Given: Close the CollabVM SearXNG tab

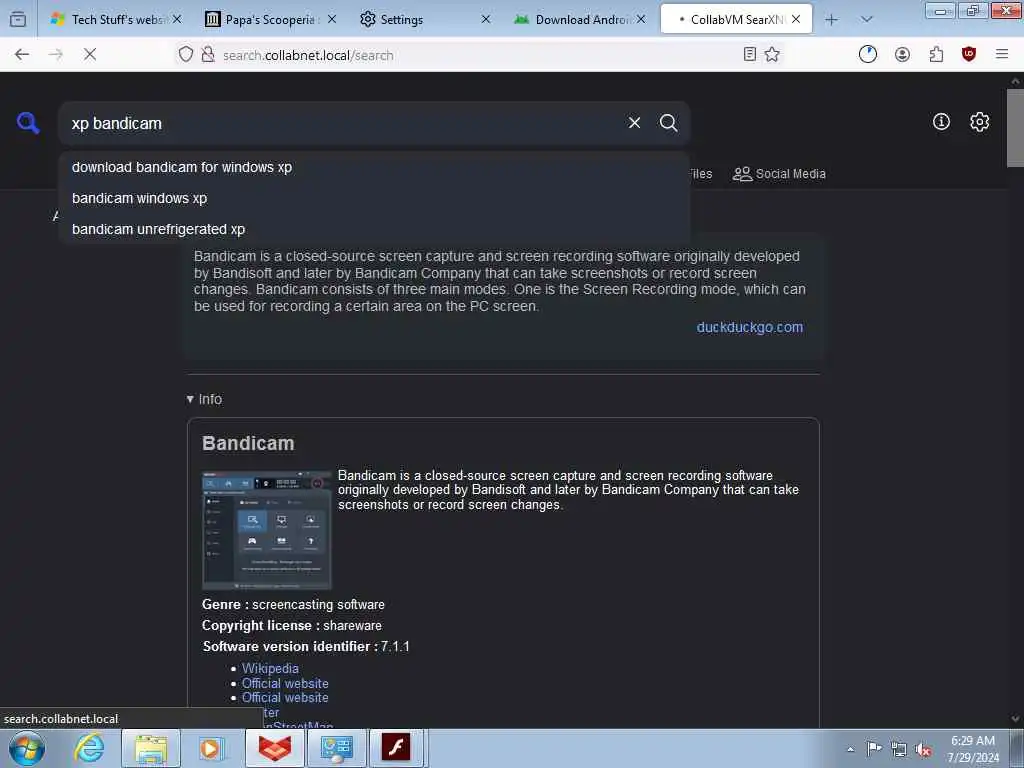Looking at the screenshot, I should pyautogui.click(x=796, y=20).
